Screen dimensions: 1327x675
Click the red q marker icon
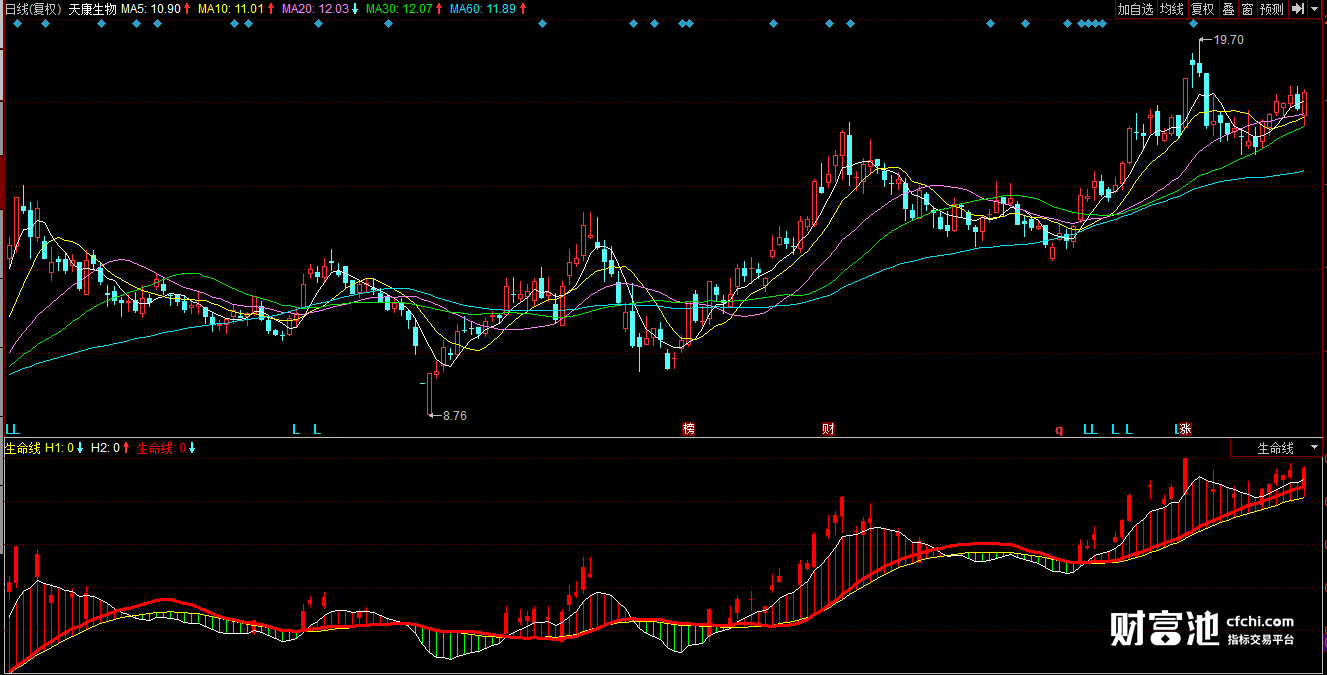[x=1058, y=431]
